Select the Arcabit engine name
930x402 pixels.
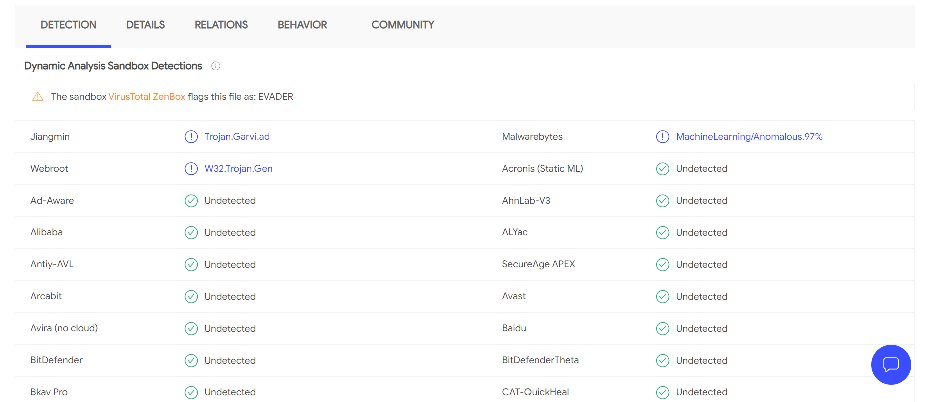[x=46, y=296]
